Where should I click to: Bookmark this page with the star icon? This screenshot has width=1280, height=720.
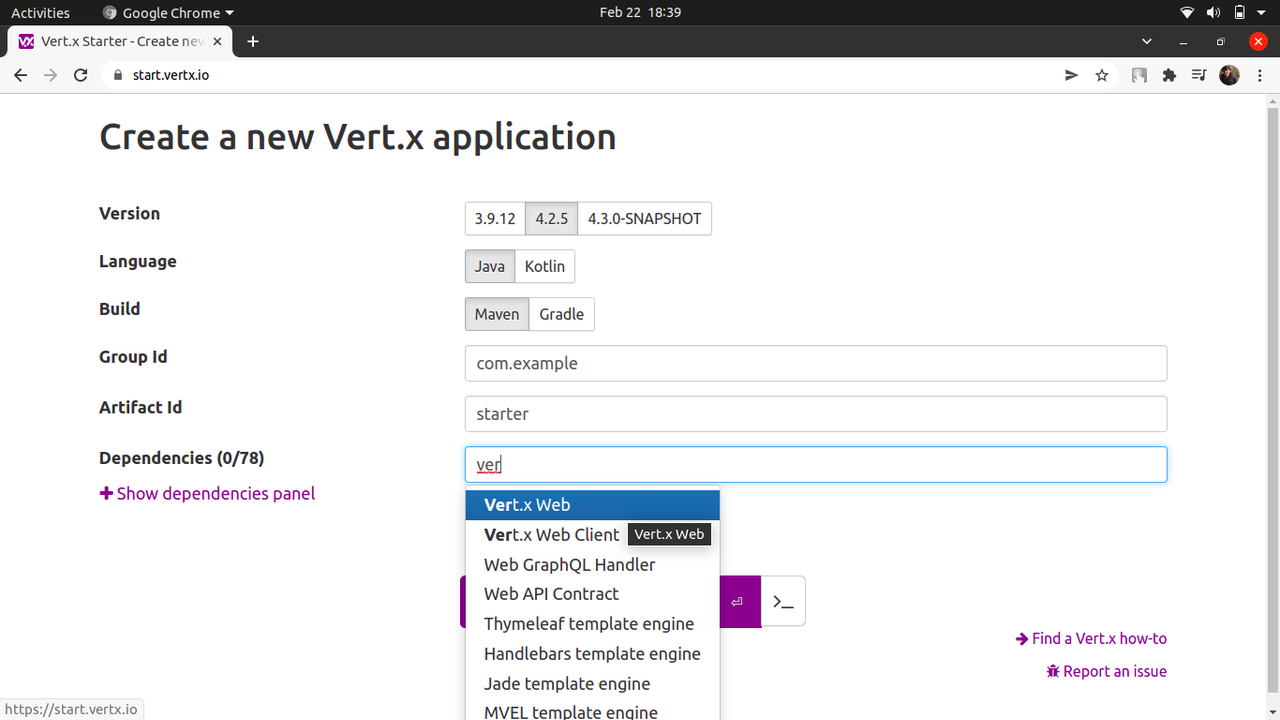(x=1101, y=74)
